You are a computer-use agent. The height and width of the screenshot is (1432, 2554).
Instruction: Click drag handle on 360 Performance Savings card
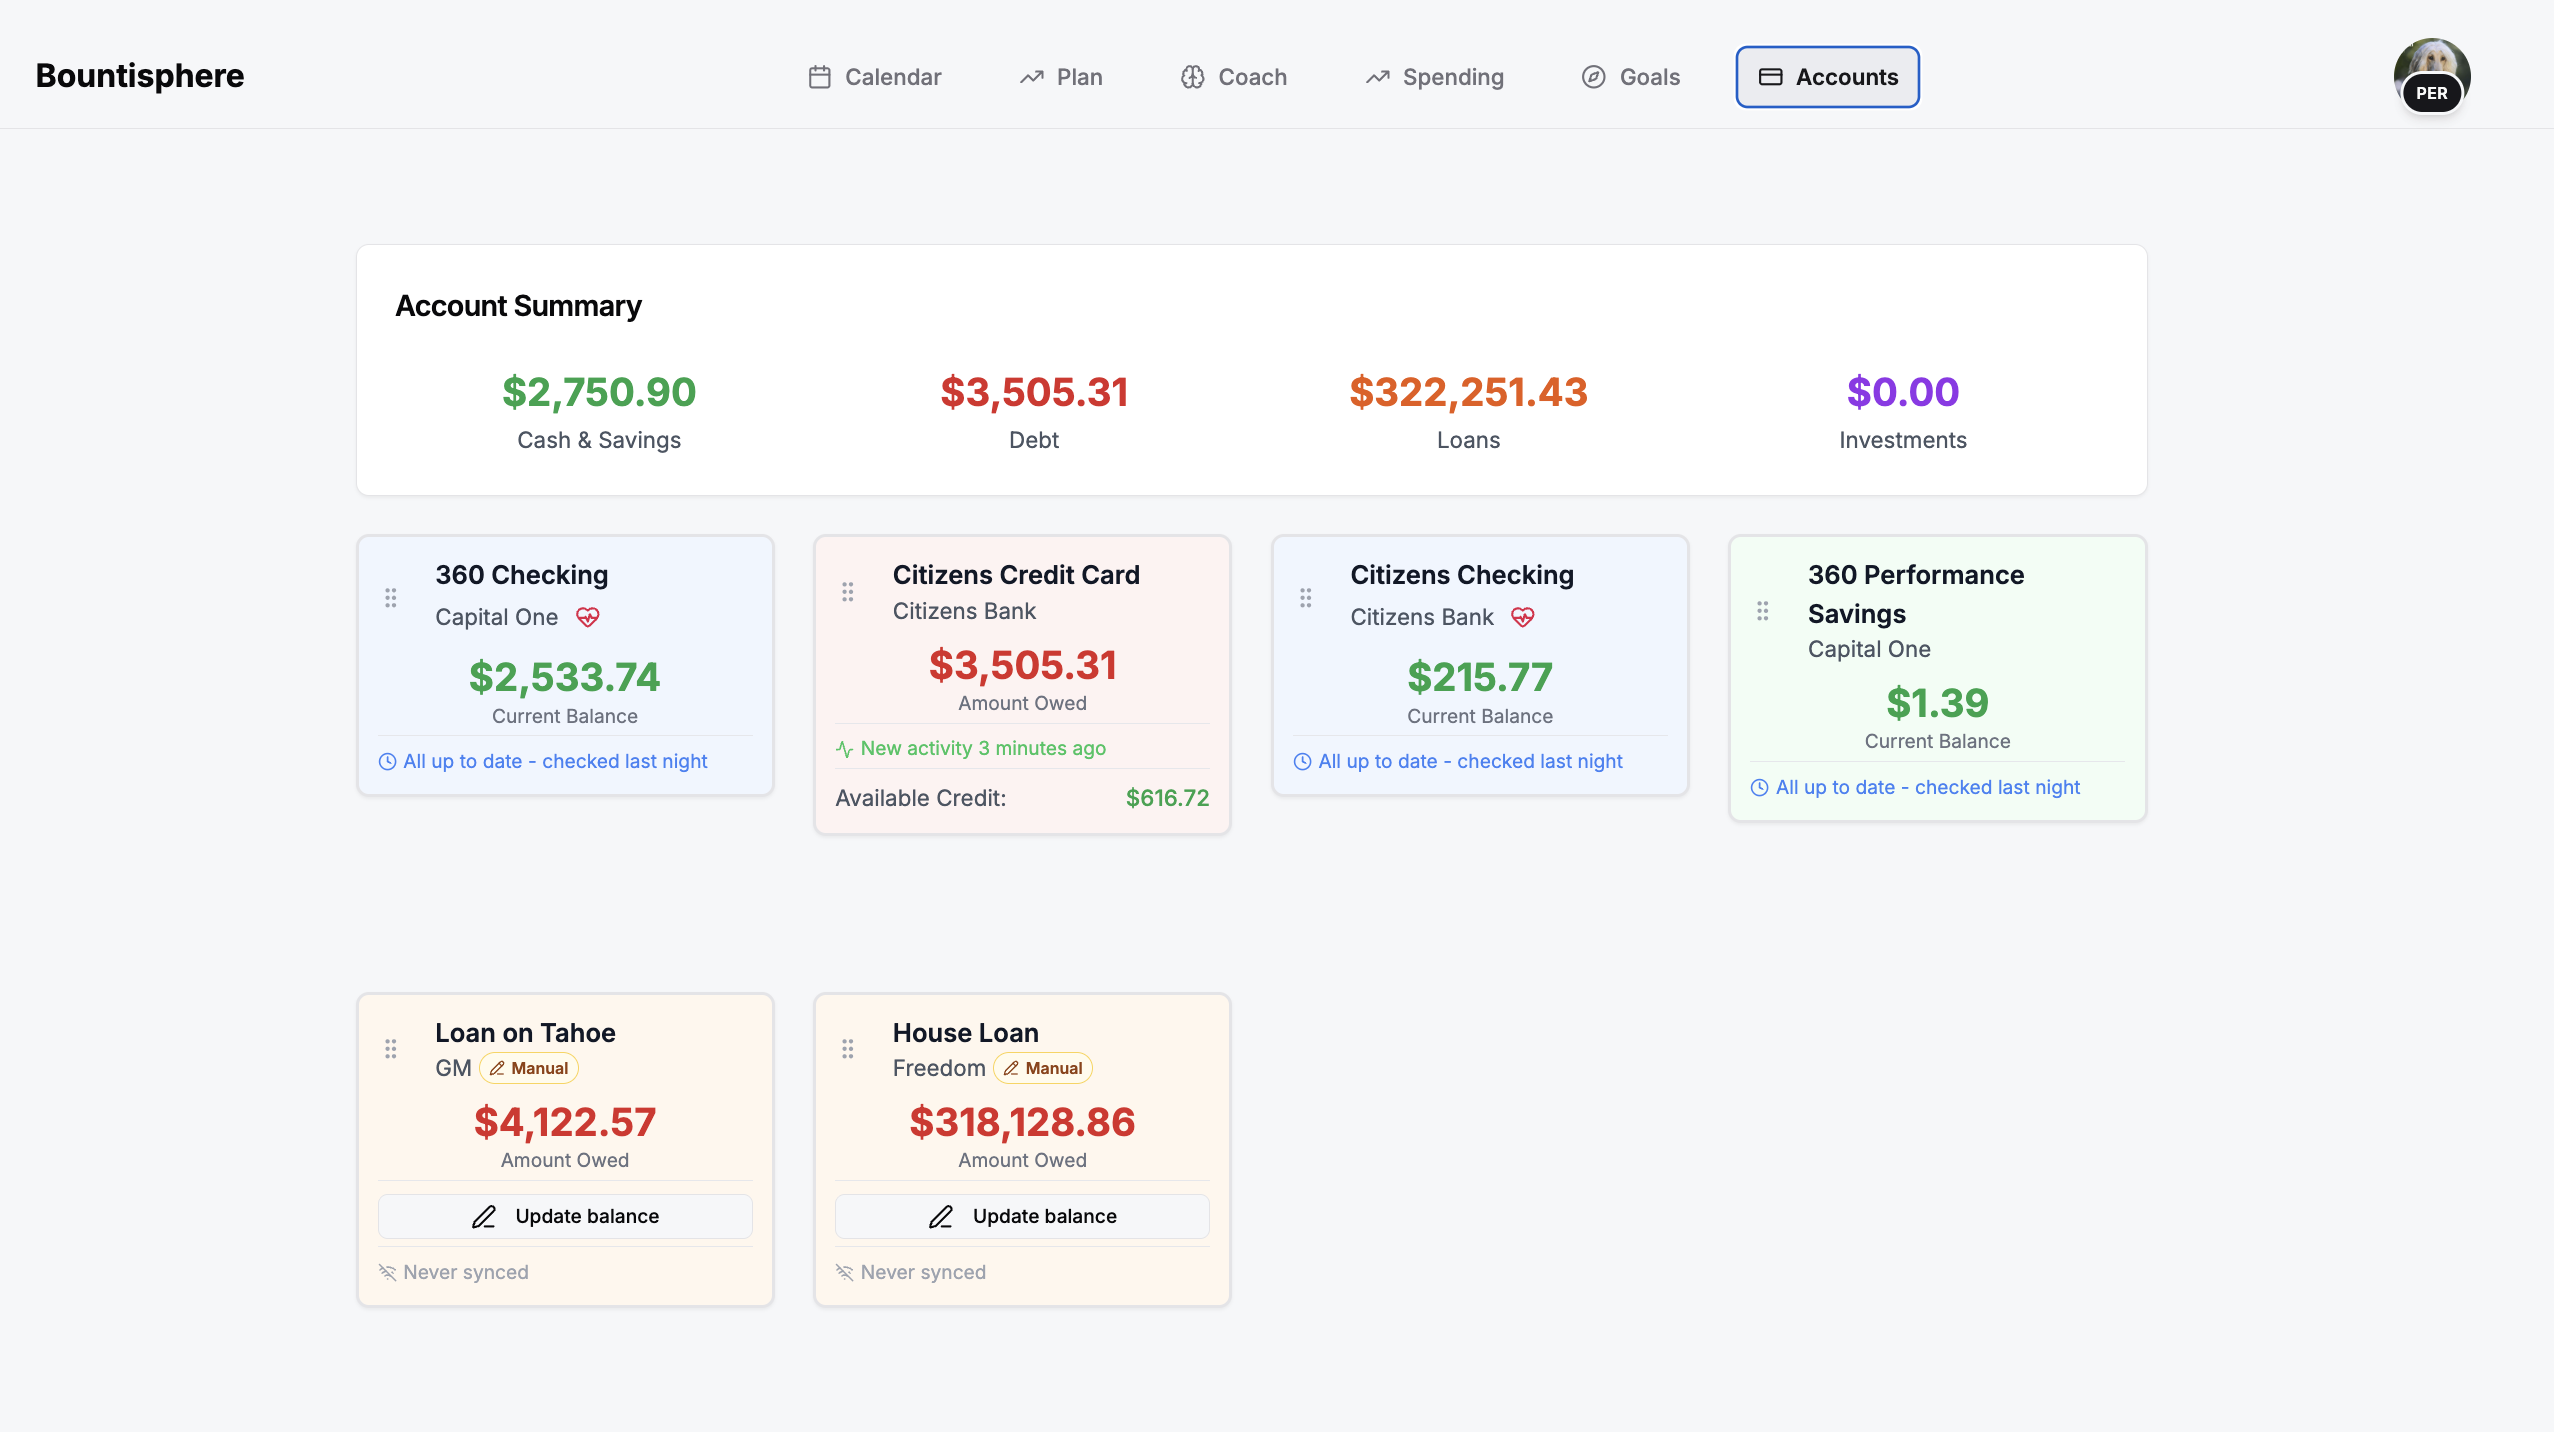(1763, 611)
